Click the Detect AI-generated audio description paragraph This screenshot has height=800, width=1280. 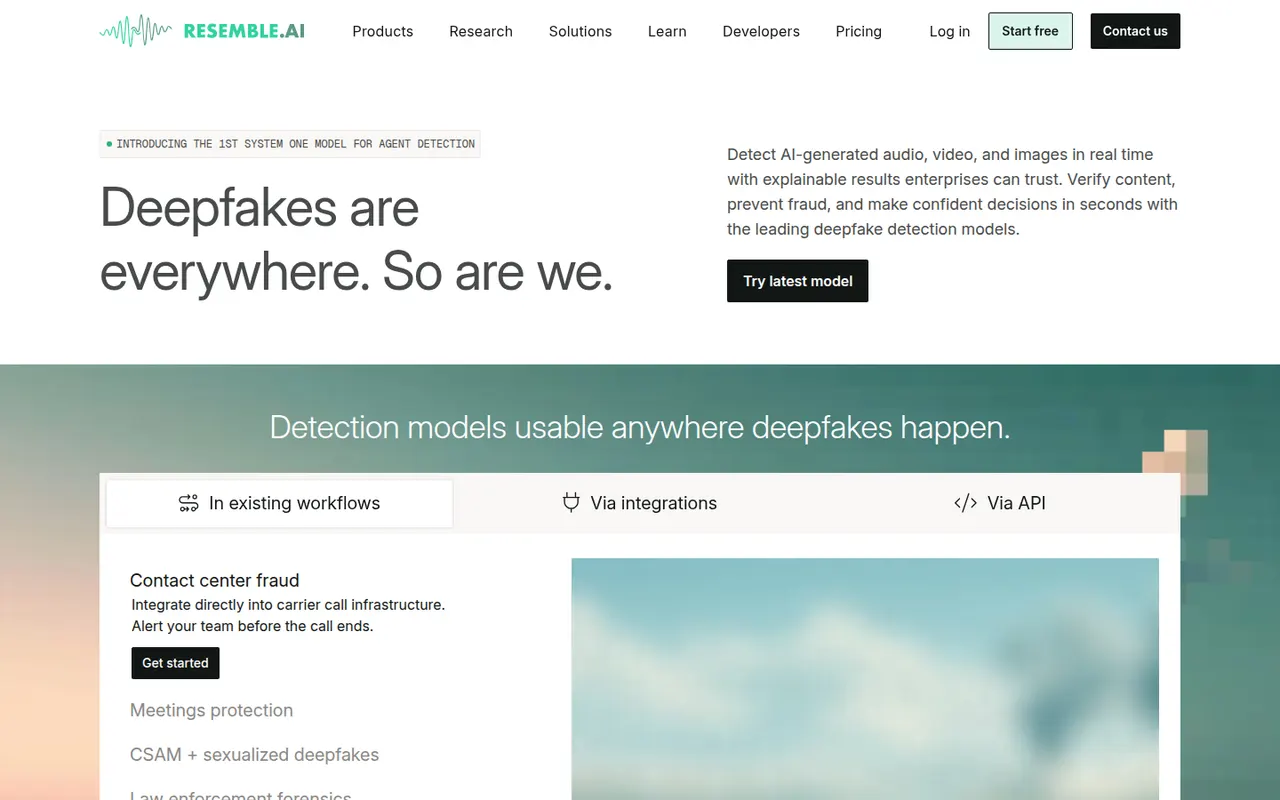point(952,192)
